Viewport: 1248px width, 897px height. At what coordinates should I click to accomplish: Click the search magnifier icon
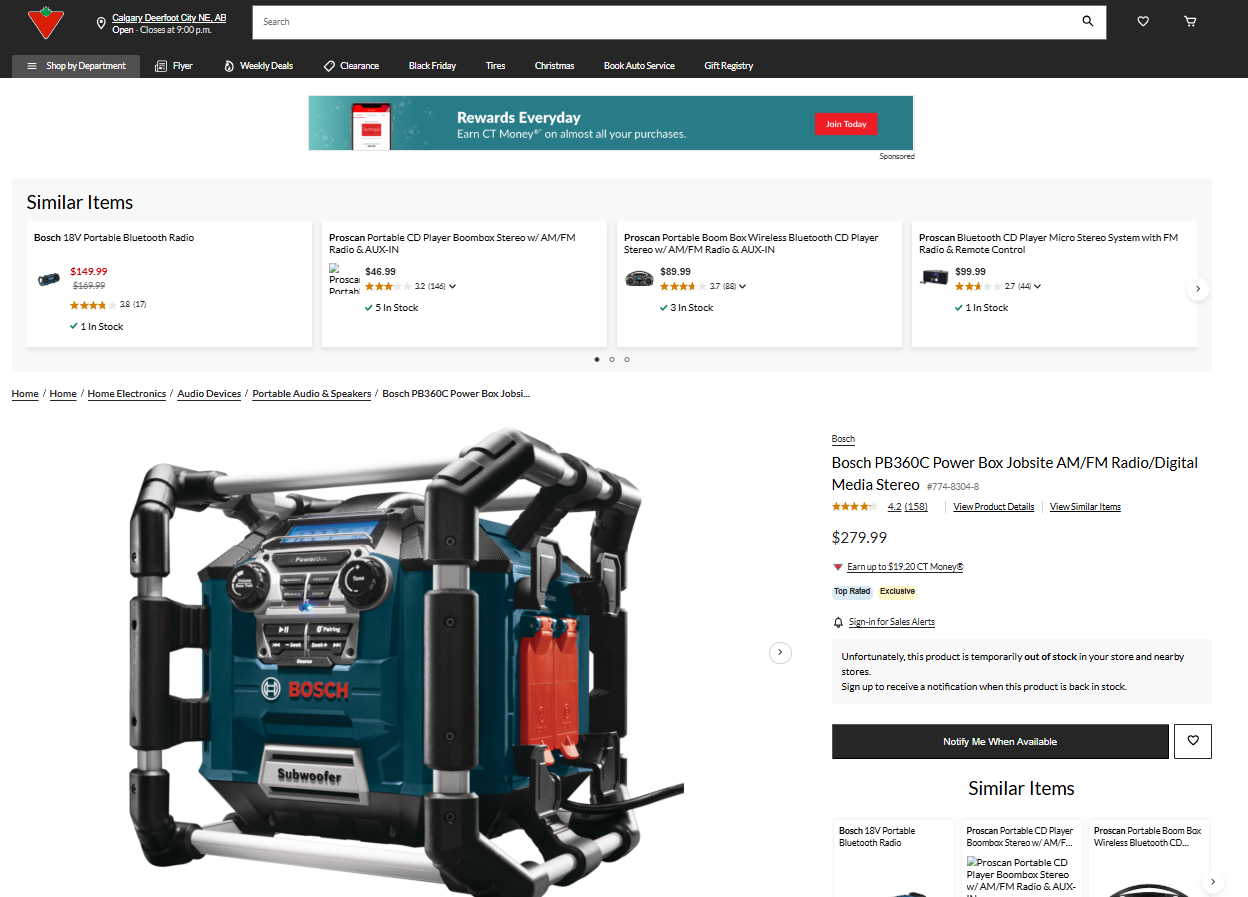tap(1087, 21)
